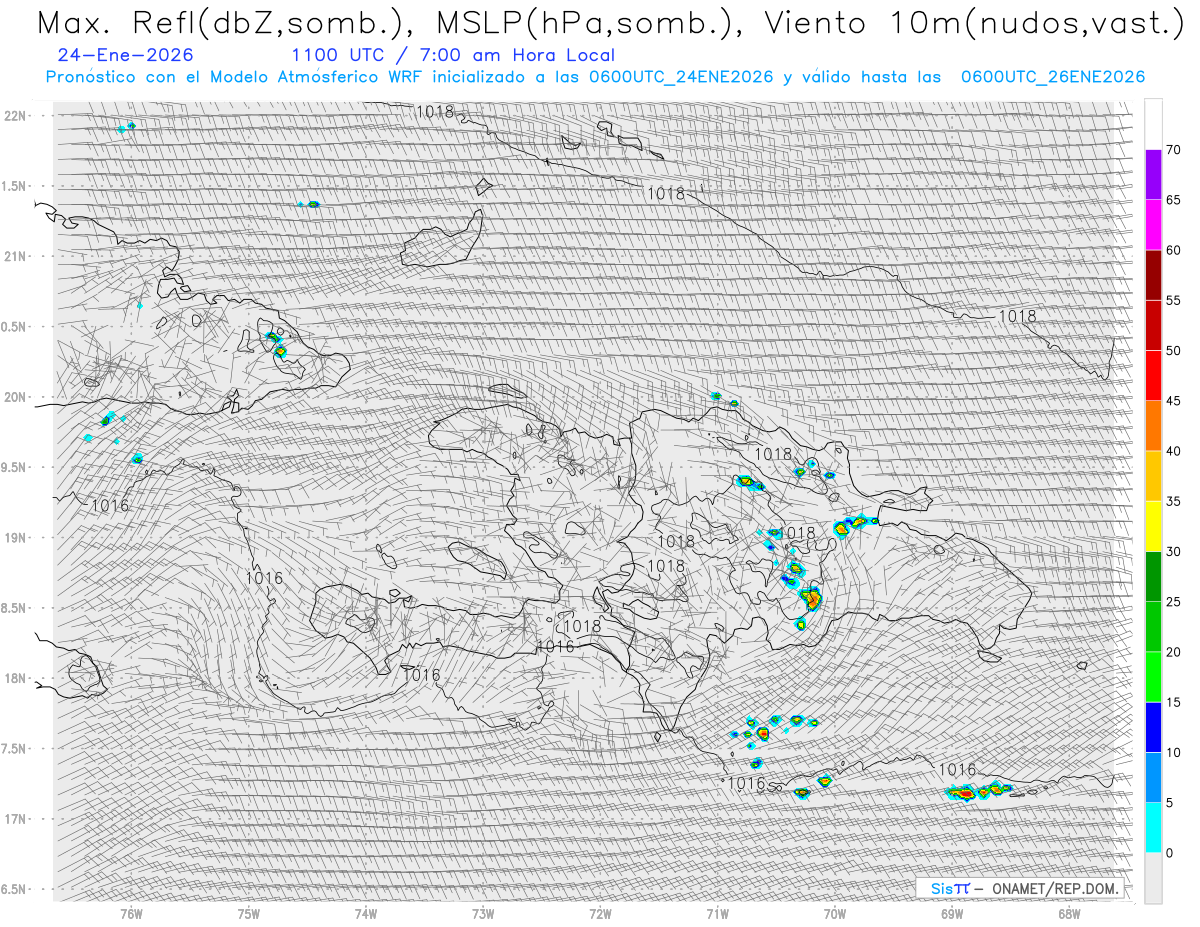Click the '21N' latitude label

(x=17, y=257)
